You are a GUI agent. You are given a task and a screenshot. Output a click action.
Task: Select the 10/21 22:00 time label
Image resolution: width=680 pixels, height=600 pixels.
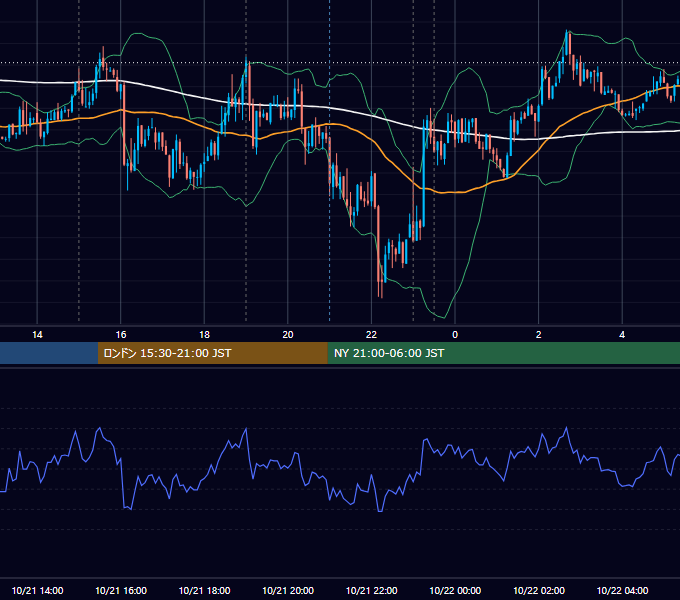pos(371,590)
